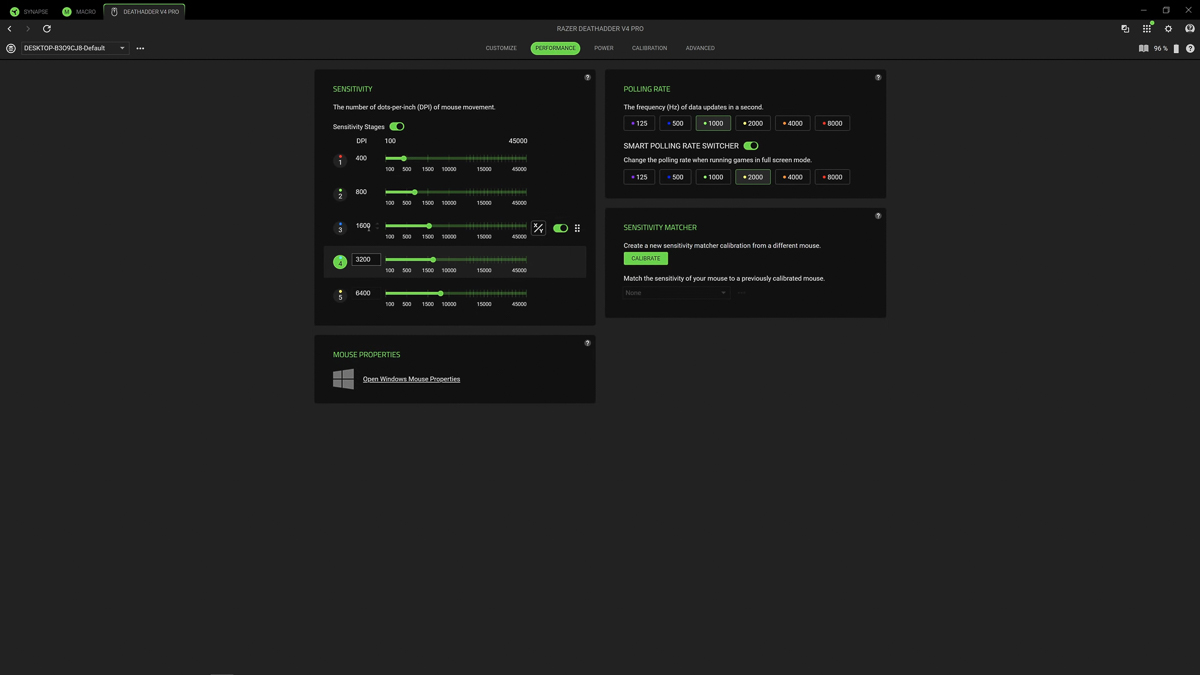Open the three-dot profile options menu
This screenshot has height=675, width=1200.
click(x=140, y=48)
